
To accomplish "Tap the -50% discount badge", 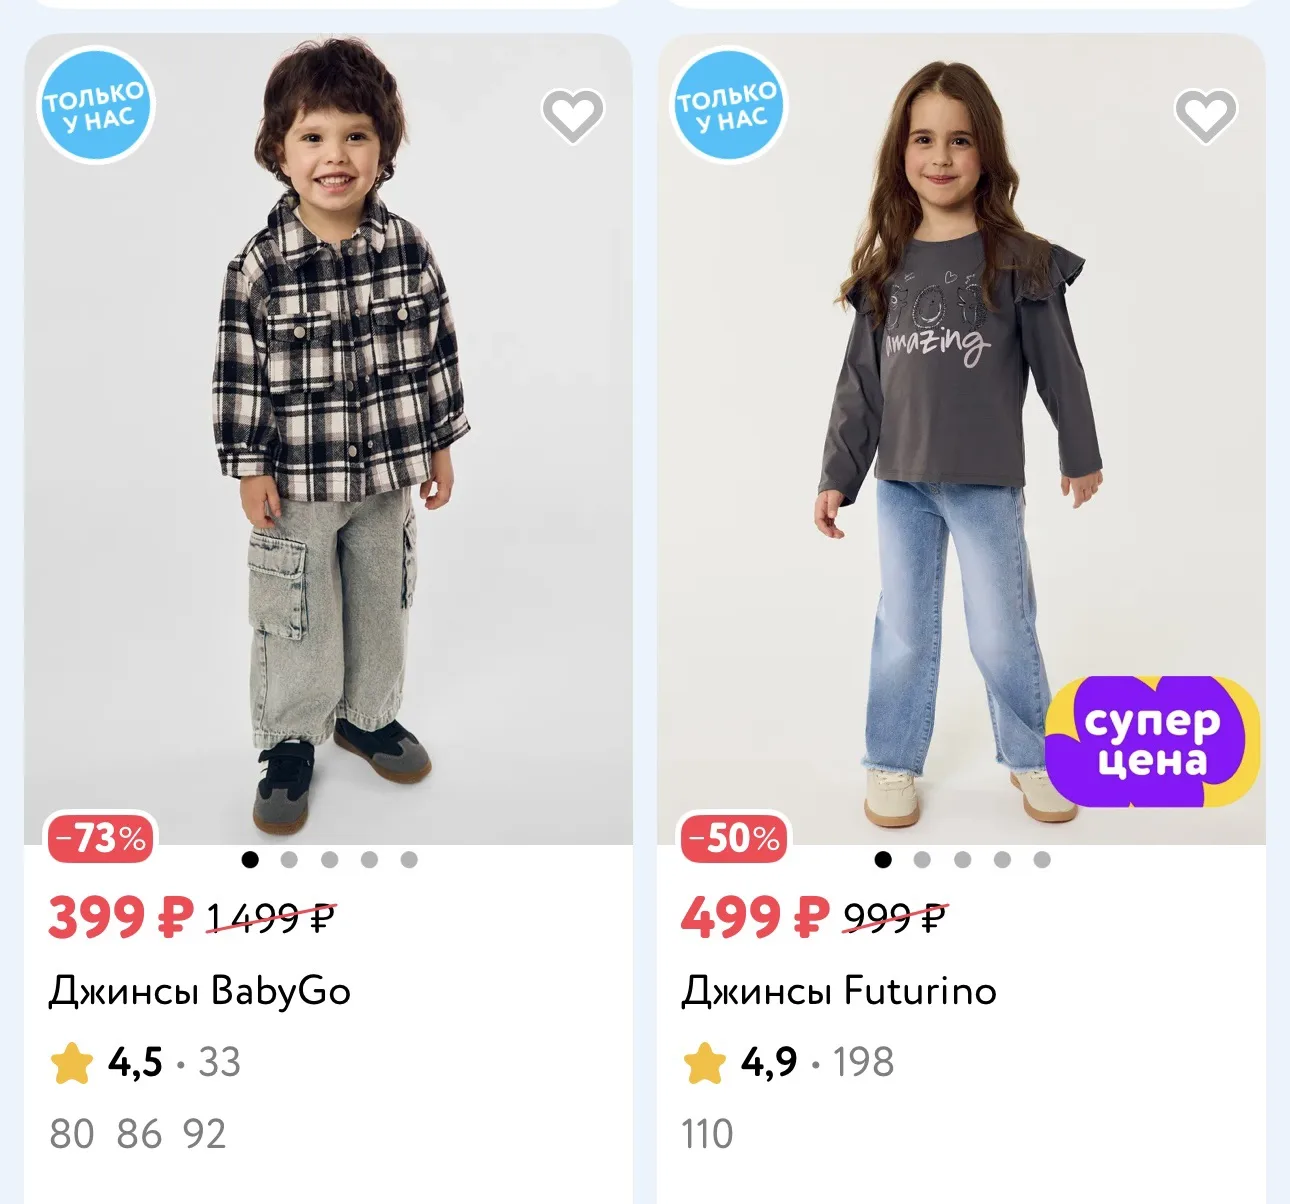I will (735, 837).
